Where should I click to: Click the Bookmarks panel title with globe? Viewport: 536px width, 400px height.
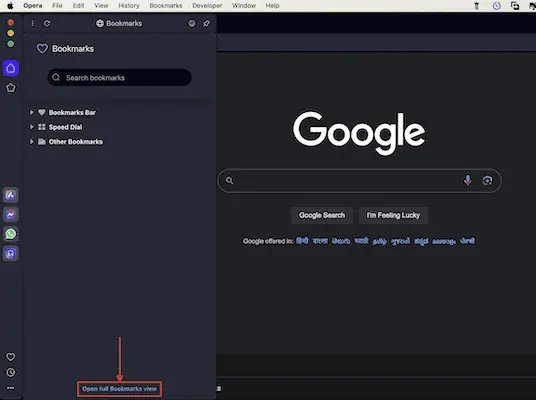(119, 23)
